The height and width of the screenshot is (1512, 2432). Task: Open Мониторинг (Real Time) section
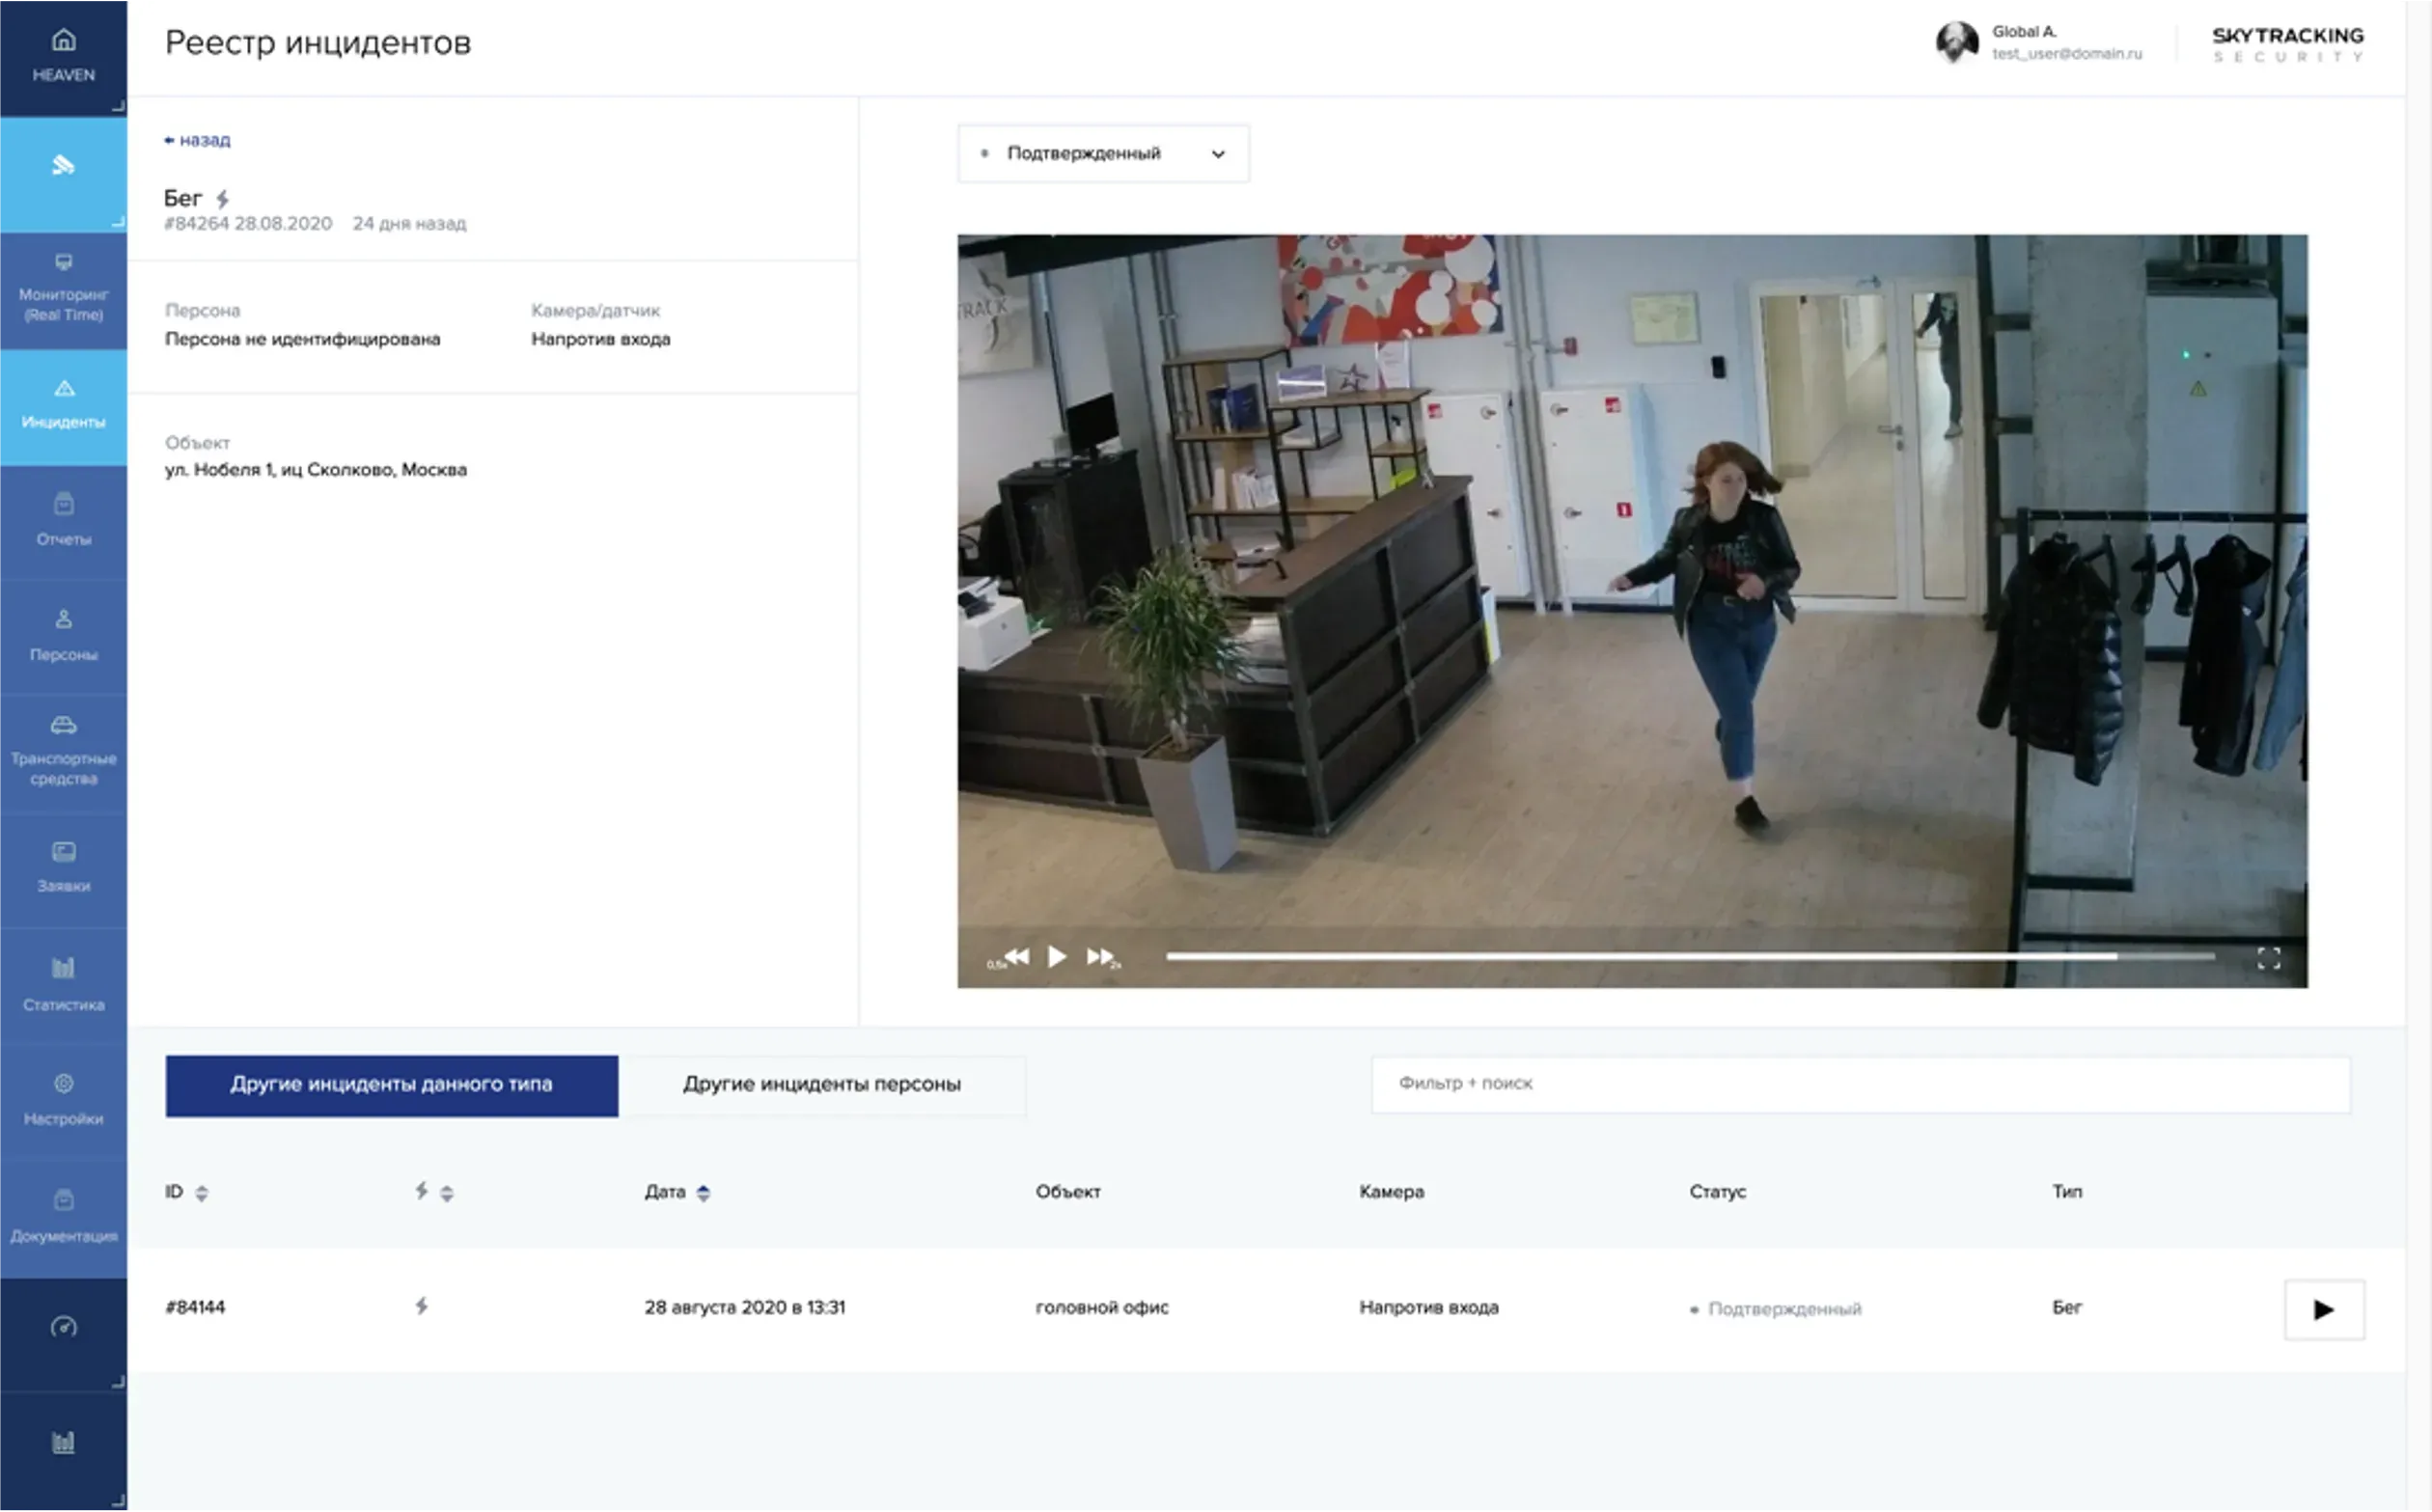point(63,291)
